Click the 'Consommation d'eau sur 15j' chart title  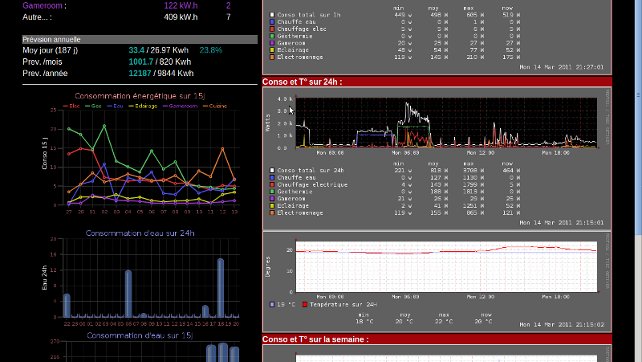click(140, 335)
